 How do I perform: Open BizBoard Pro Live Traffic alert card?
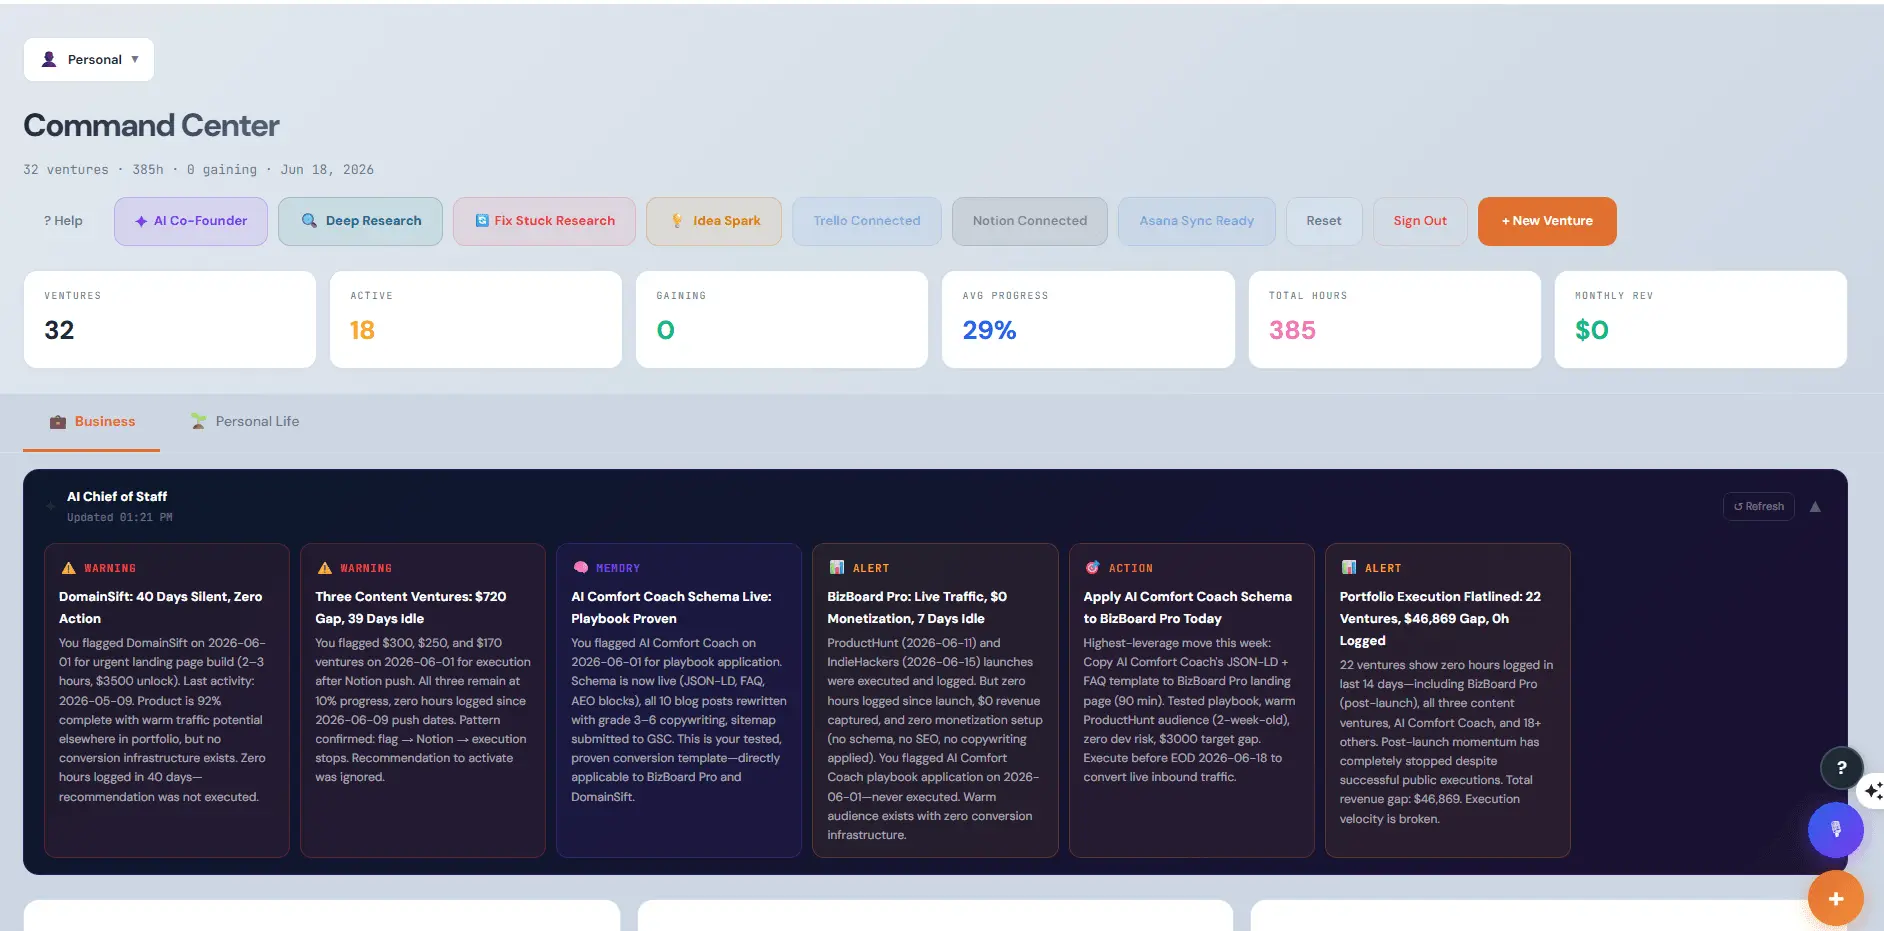935,700
